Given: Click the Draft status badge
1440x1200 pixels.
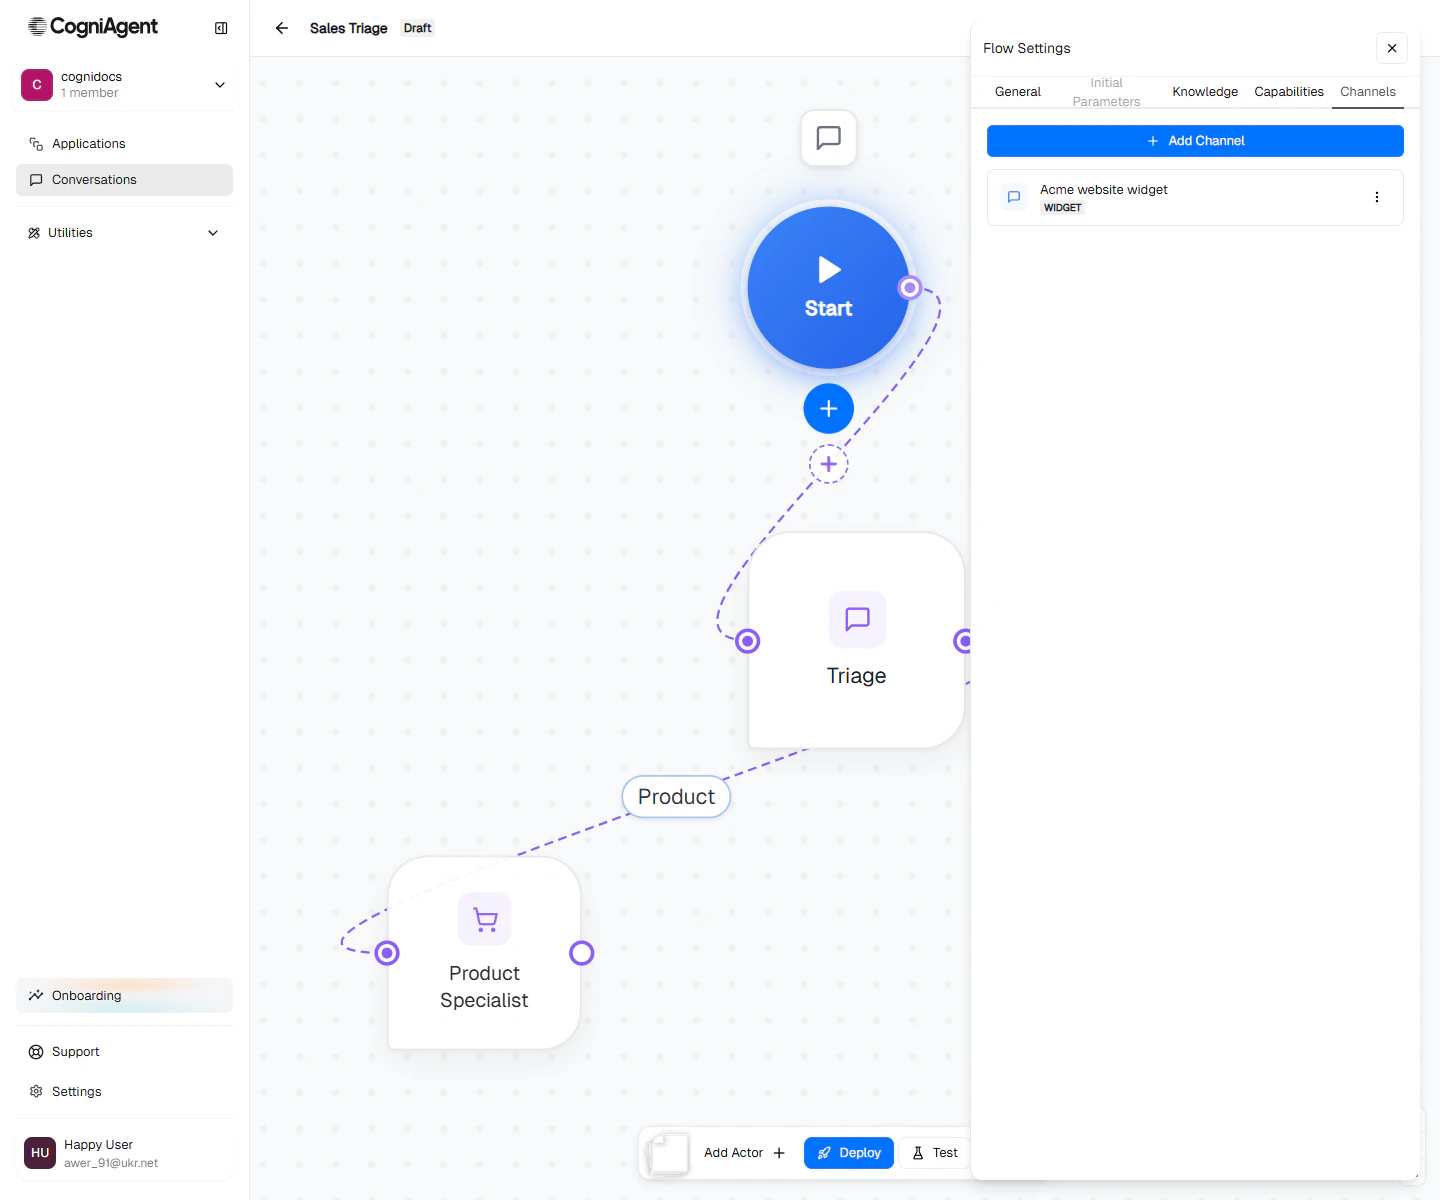Looking at the screenshot, I should coord(418,28).
